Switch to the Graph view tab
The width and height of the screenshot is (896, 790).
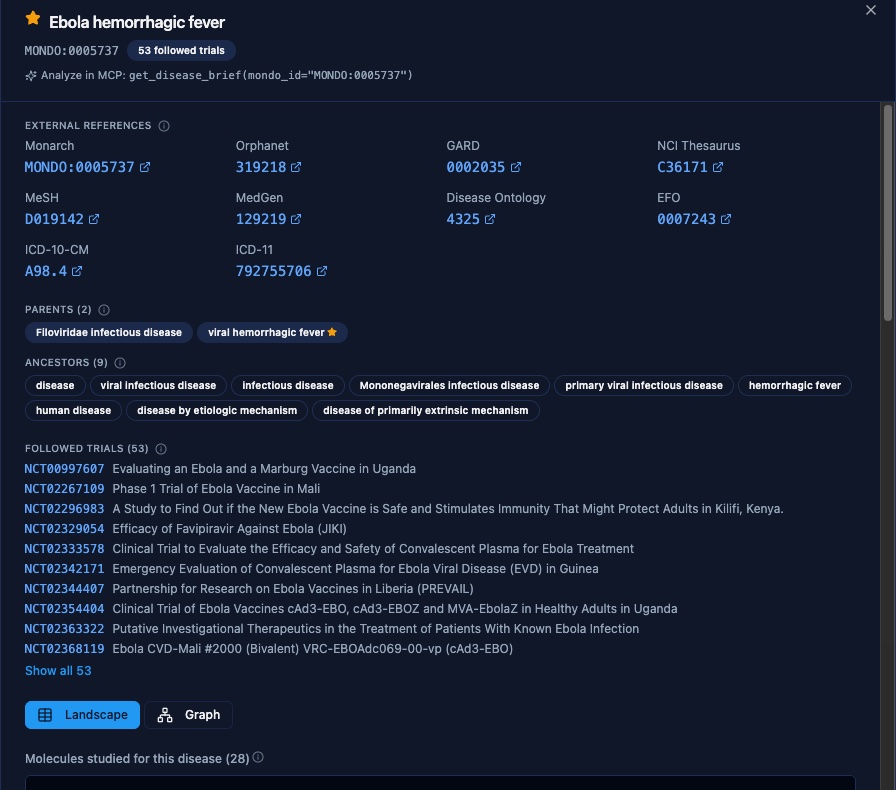(189, 715)
